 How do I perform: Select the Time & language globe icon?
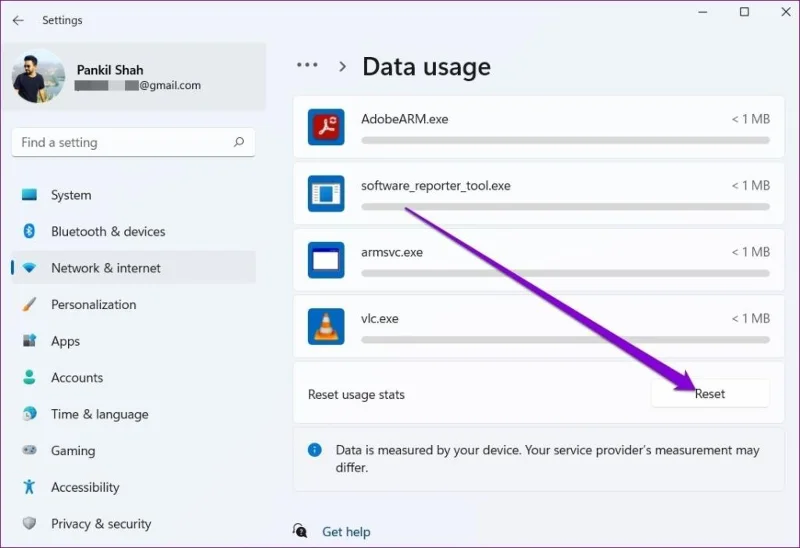[x=30, y=413]
